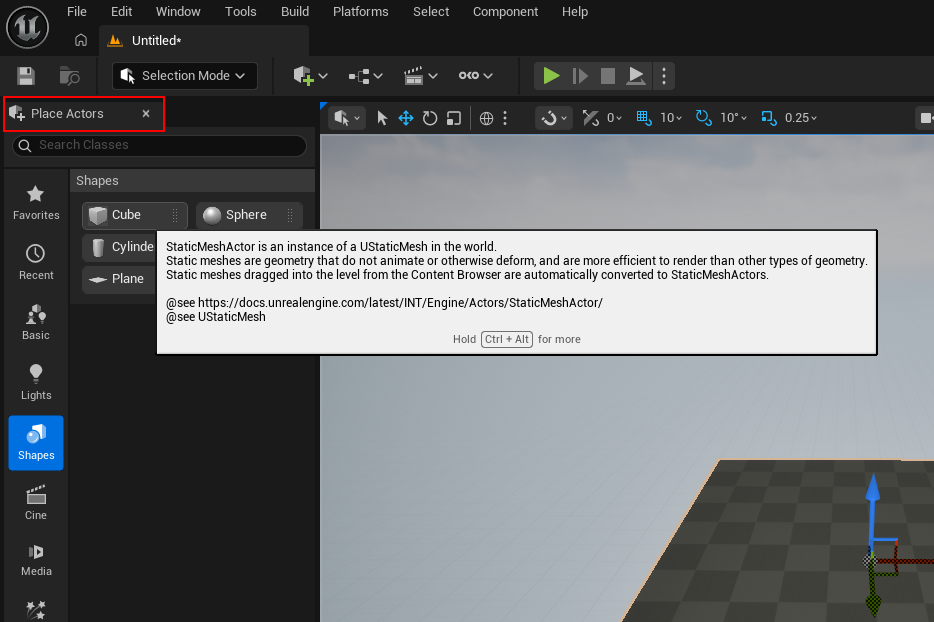Open the Edit menu

click(122, 12)
